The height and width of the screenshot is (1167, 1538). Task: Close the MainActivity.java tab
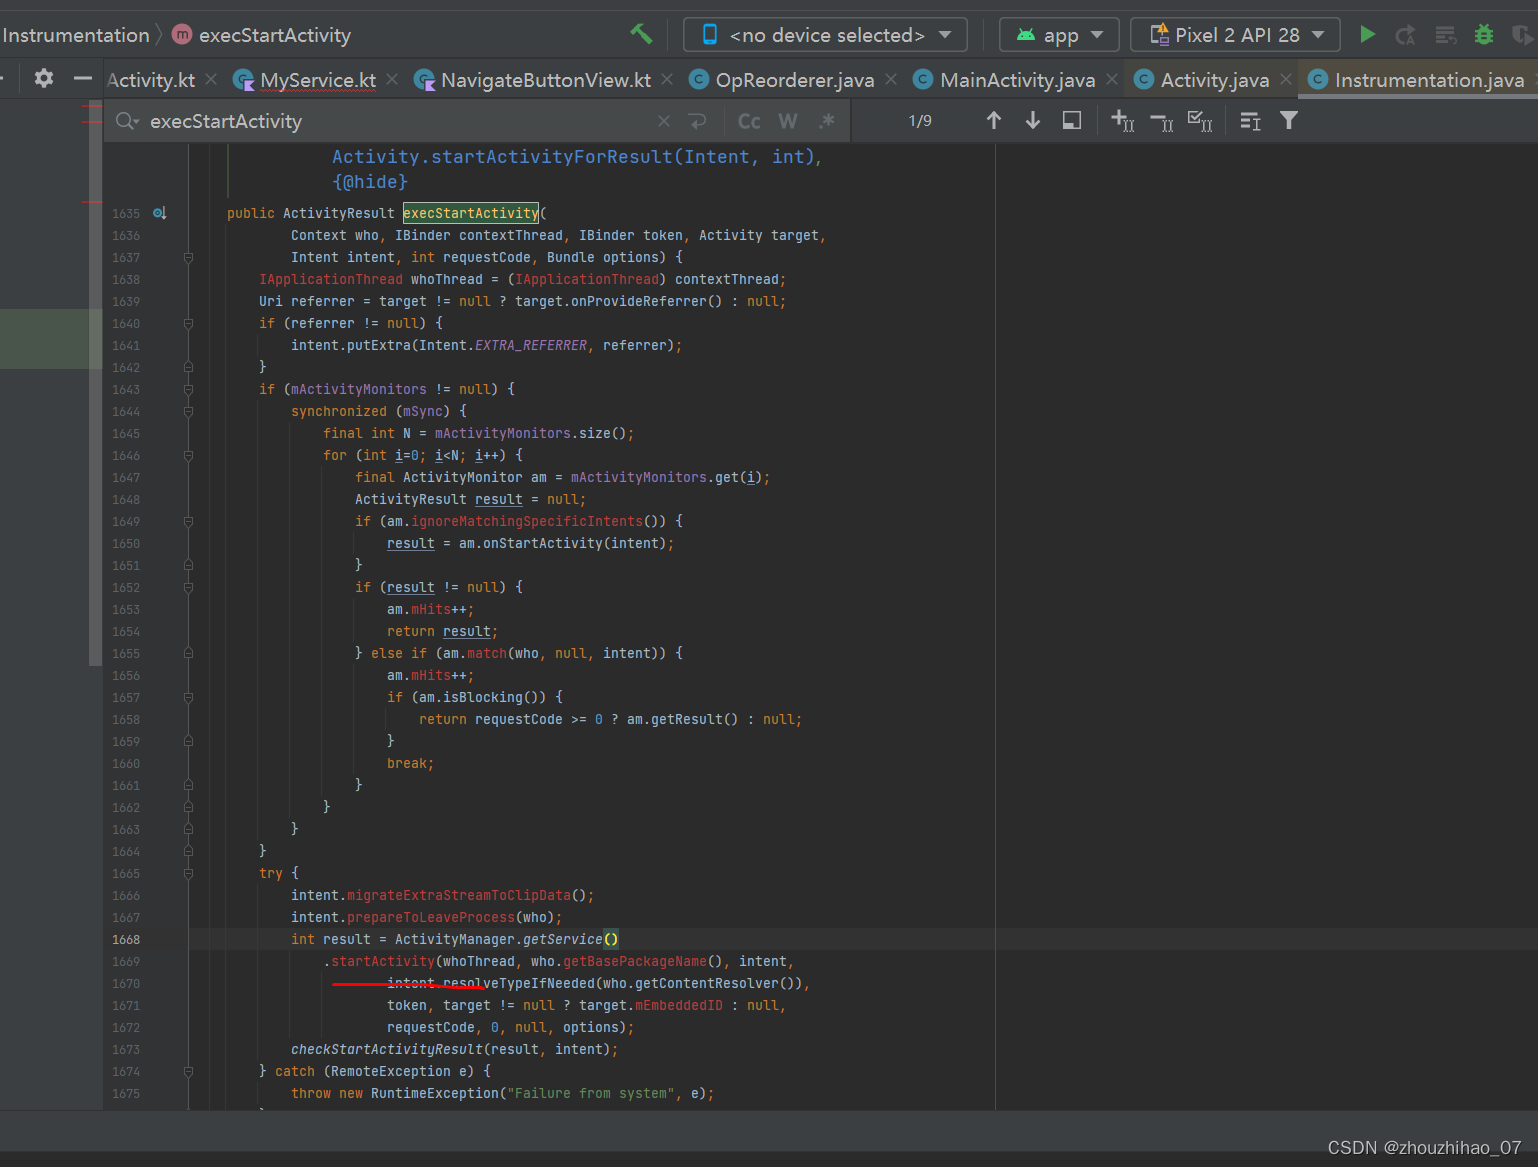(x=1112, y=79)
